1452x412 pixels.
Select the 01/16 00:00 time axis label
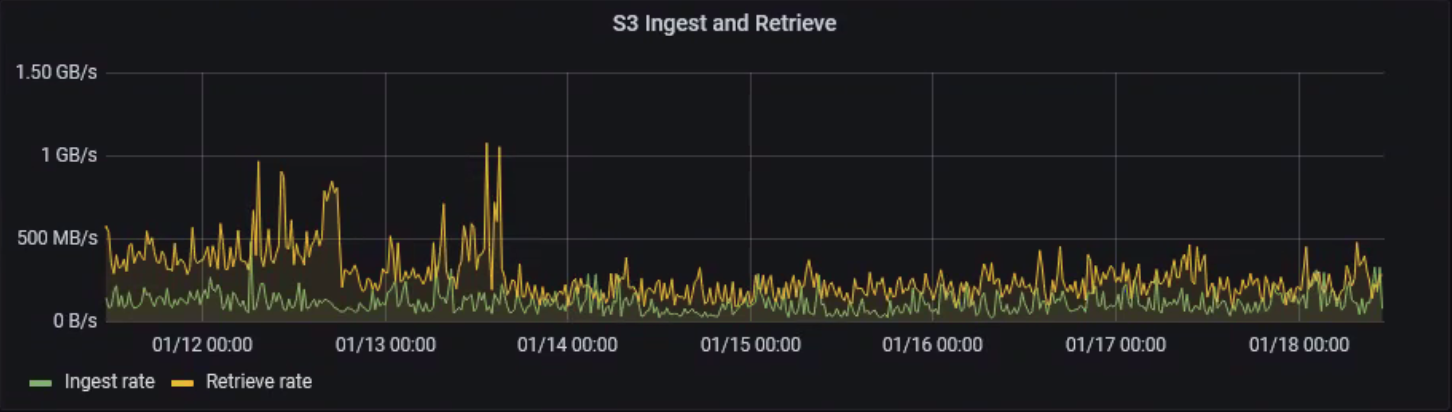(x=932, y=345)
